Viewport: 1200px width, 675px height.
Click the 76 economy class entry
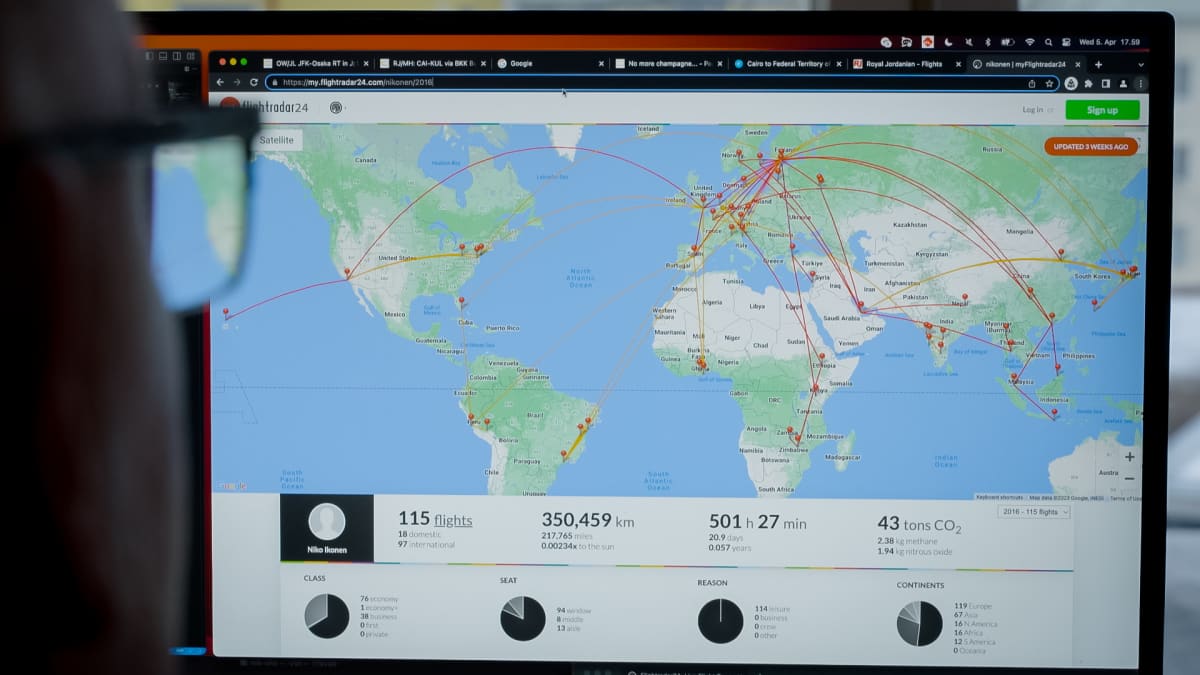click(x=379, y=599)
